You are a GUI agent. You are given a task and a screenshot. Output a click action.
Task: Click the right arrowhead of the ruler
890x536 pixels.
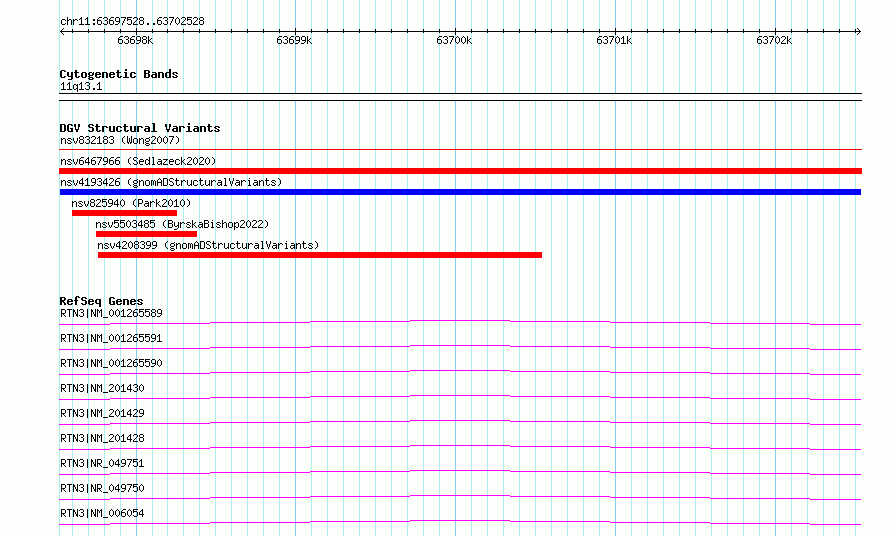(859, 32)
